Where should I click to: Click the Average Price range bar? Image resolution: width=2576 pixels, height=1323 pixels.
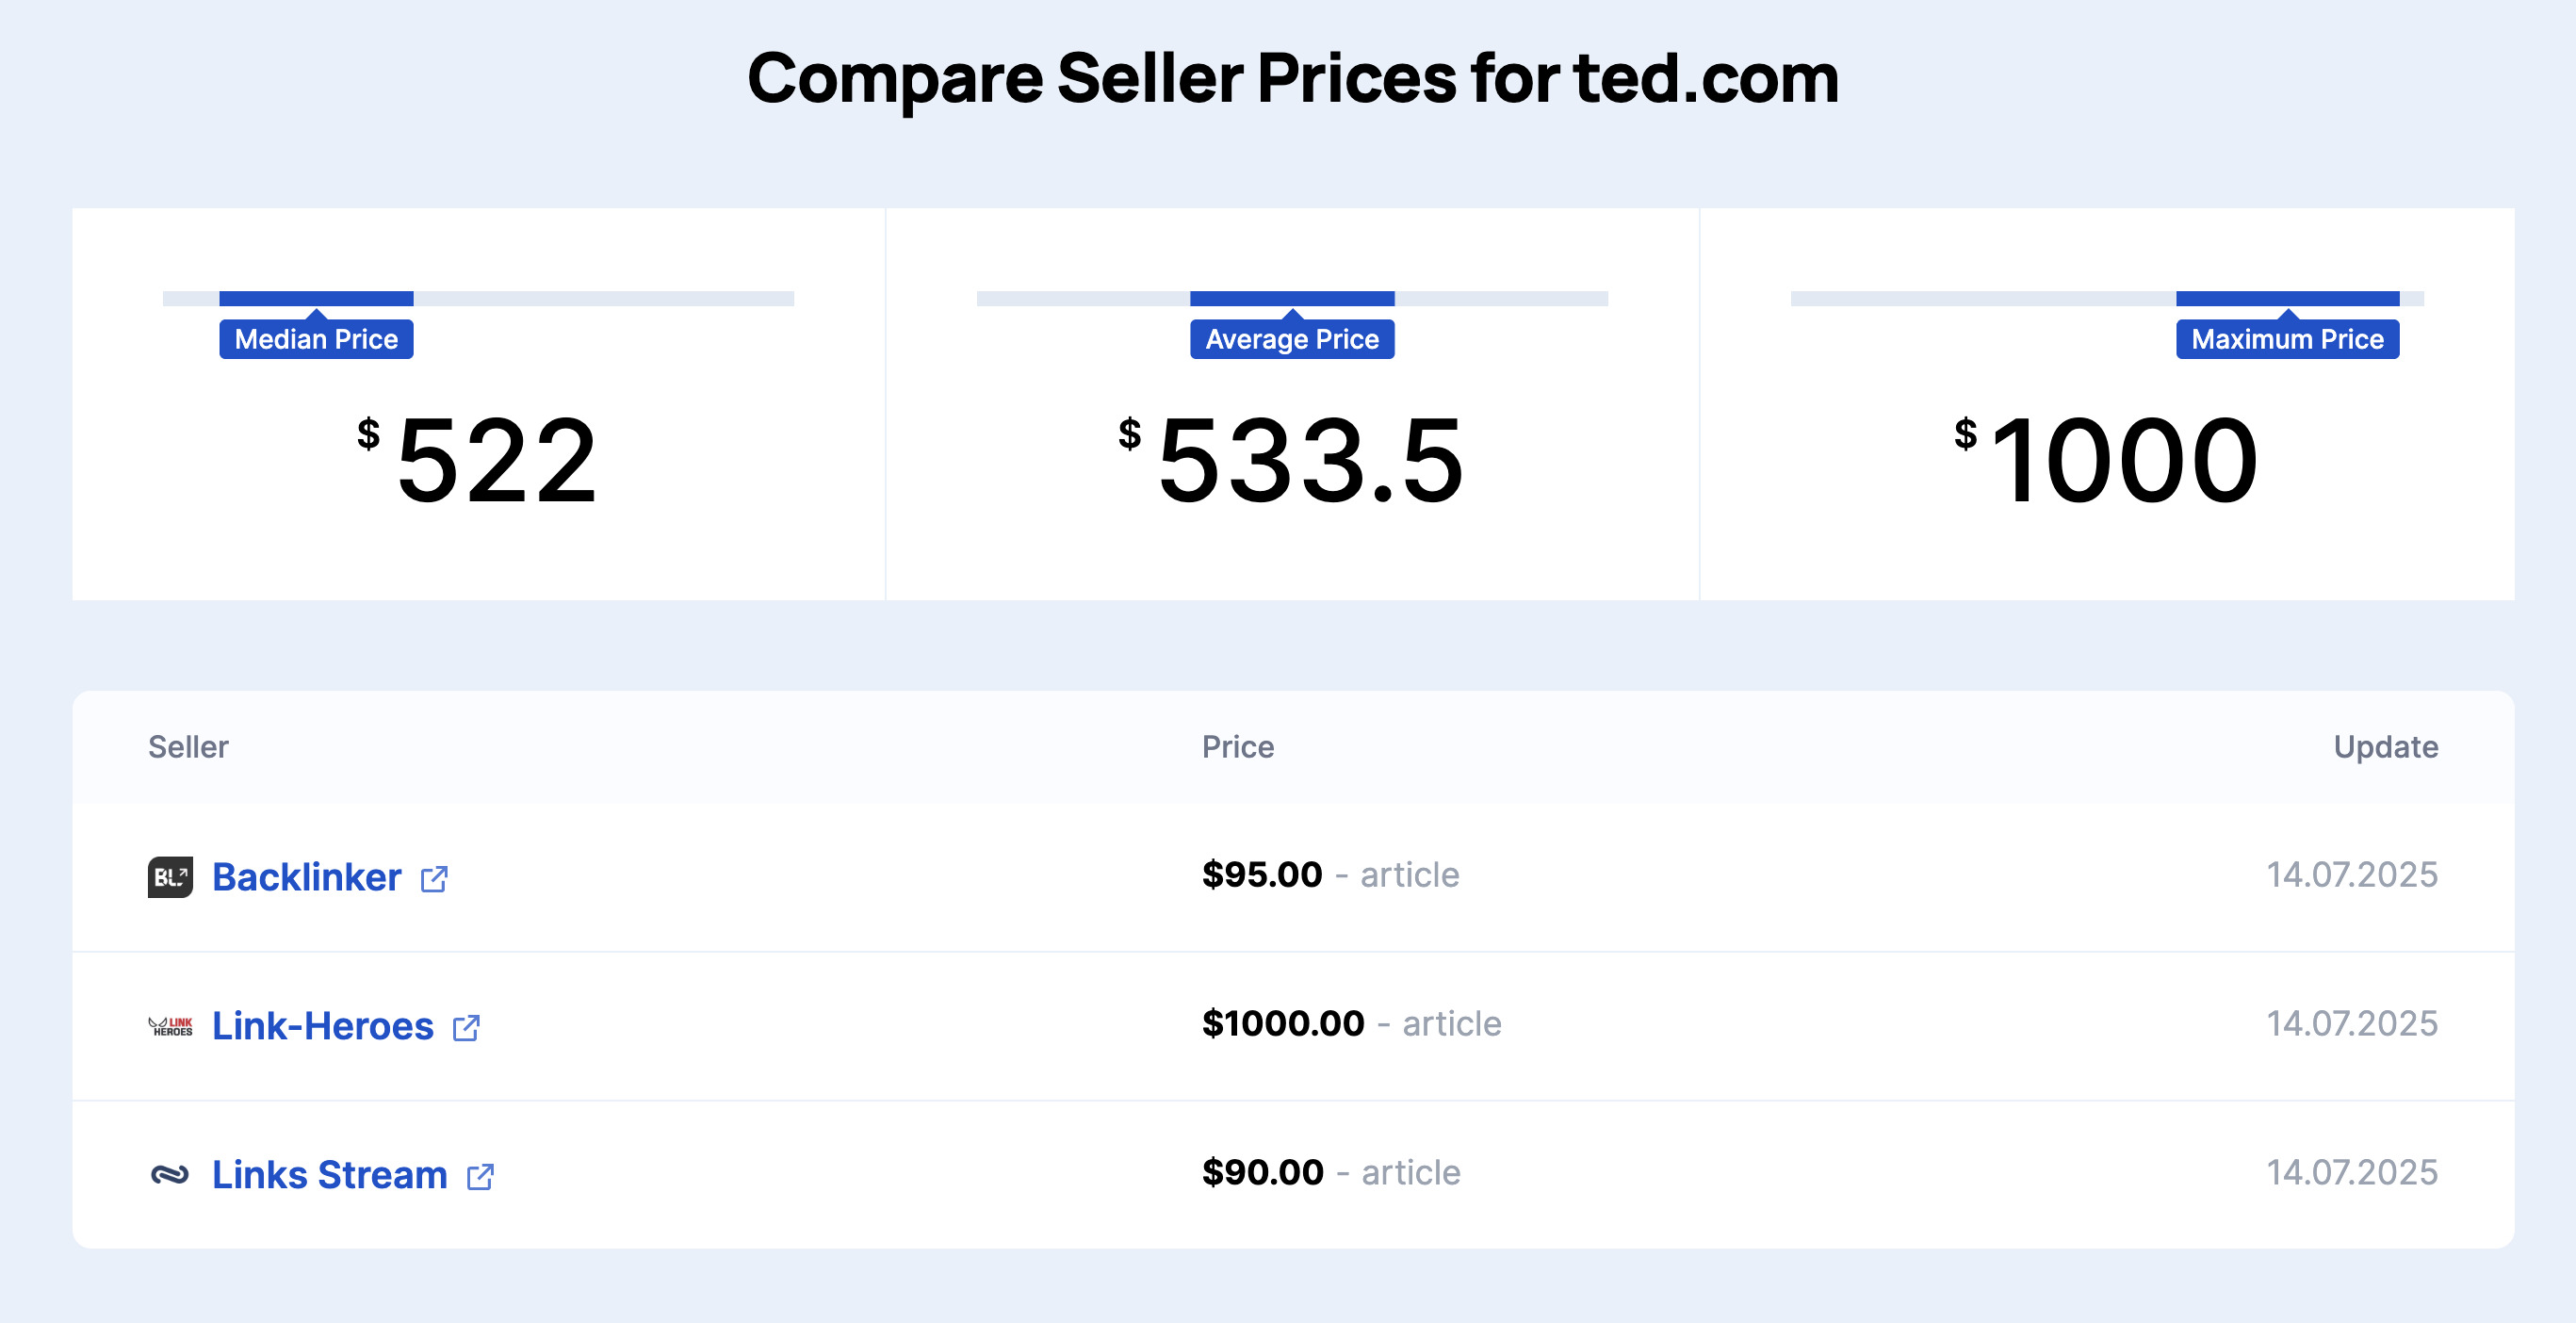[x=1292, y=298]
